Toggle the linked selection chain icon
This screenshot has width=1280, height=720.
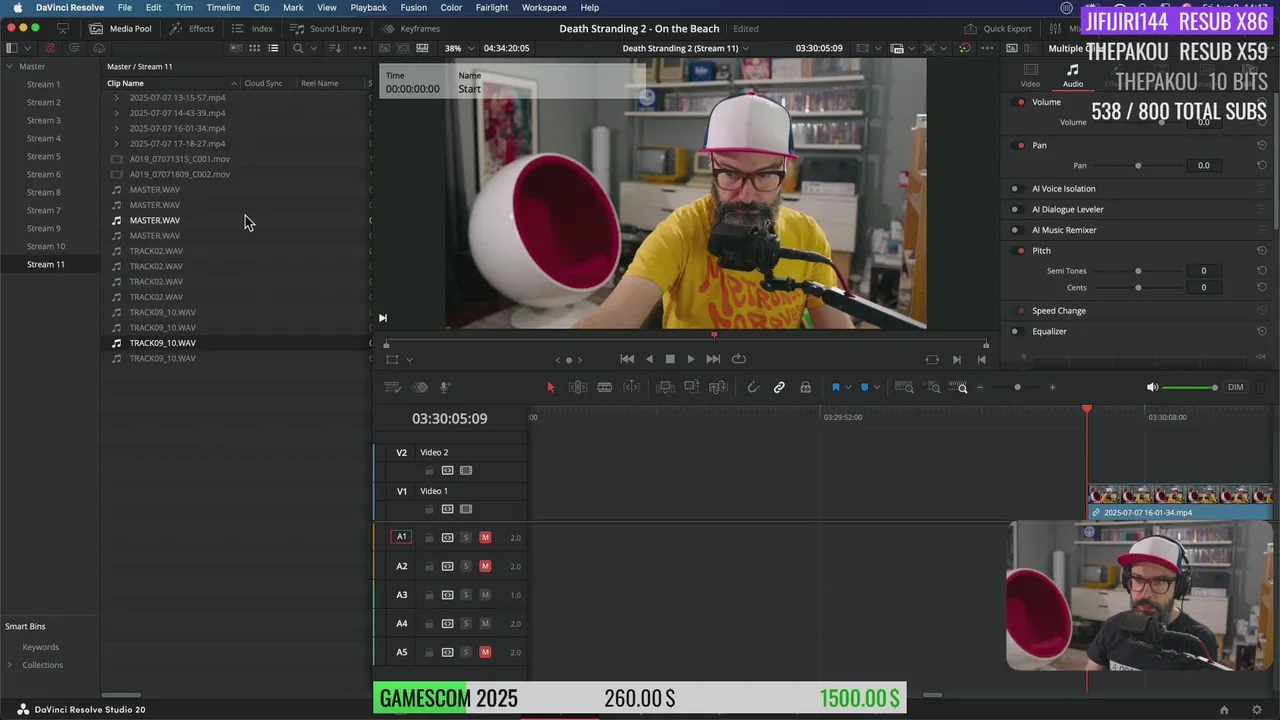coord(779,387)
